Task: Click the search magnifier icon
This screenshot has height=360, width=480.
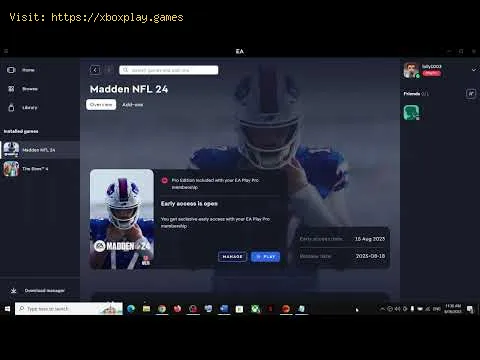Action: pos(125,70)
